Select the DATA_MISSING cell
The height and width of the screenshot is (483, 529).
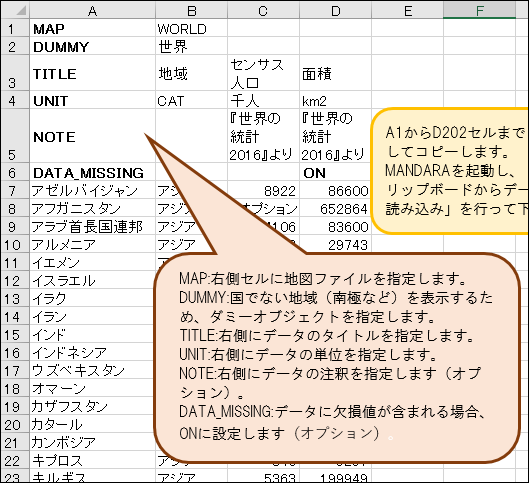point(92,172)
